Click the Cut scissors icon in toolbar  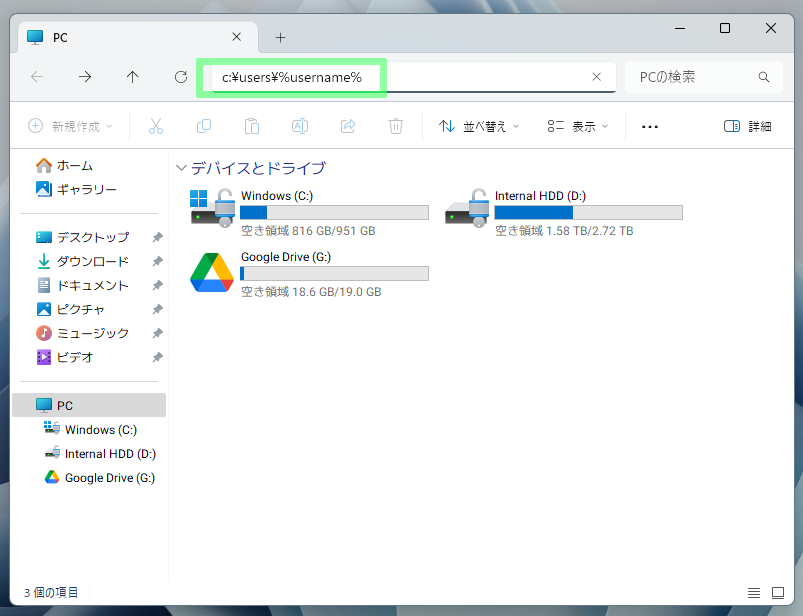155,126
